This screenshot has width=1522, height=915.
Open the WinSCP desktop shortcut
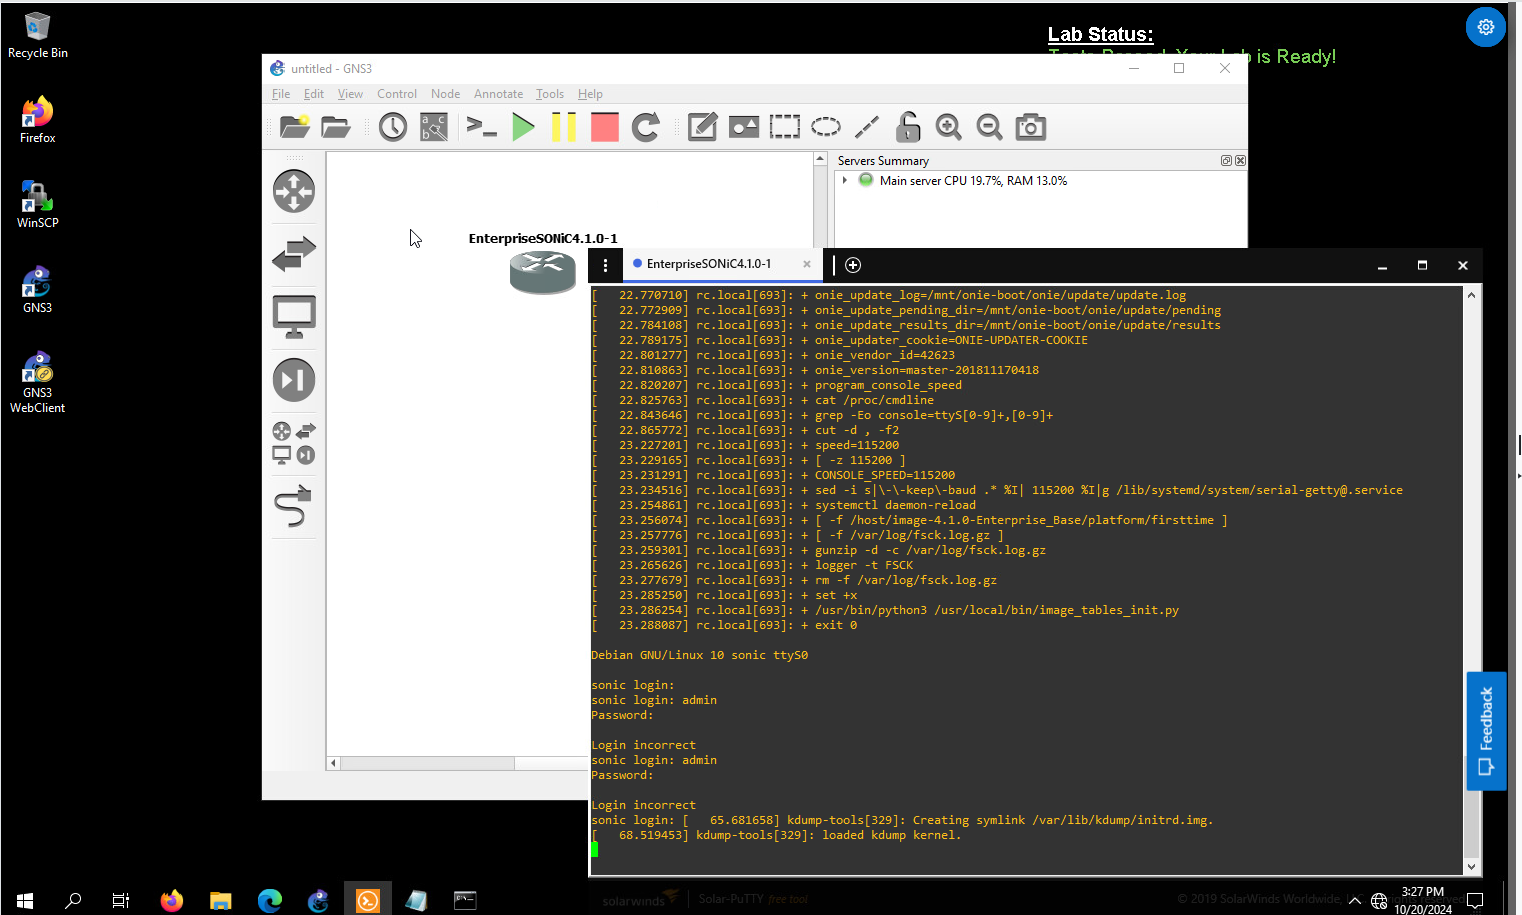click(37, 205)
